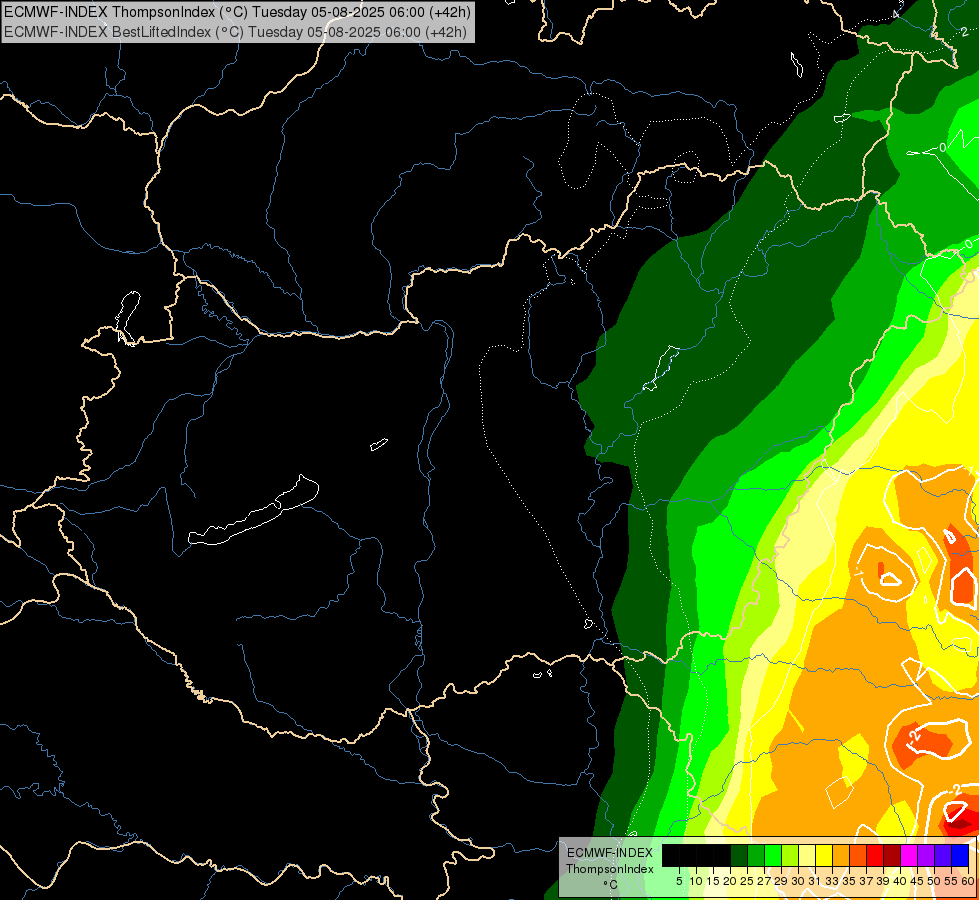This screenshot has width=979, height=900.
Task: Click the blue 55–60 legend swatch
Action: (960, 855)
